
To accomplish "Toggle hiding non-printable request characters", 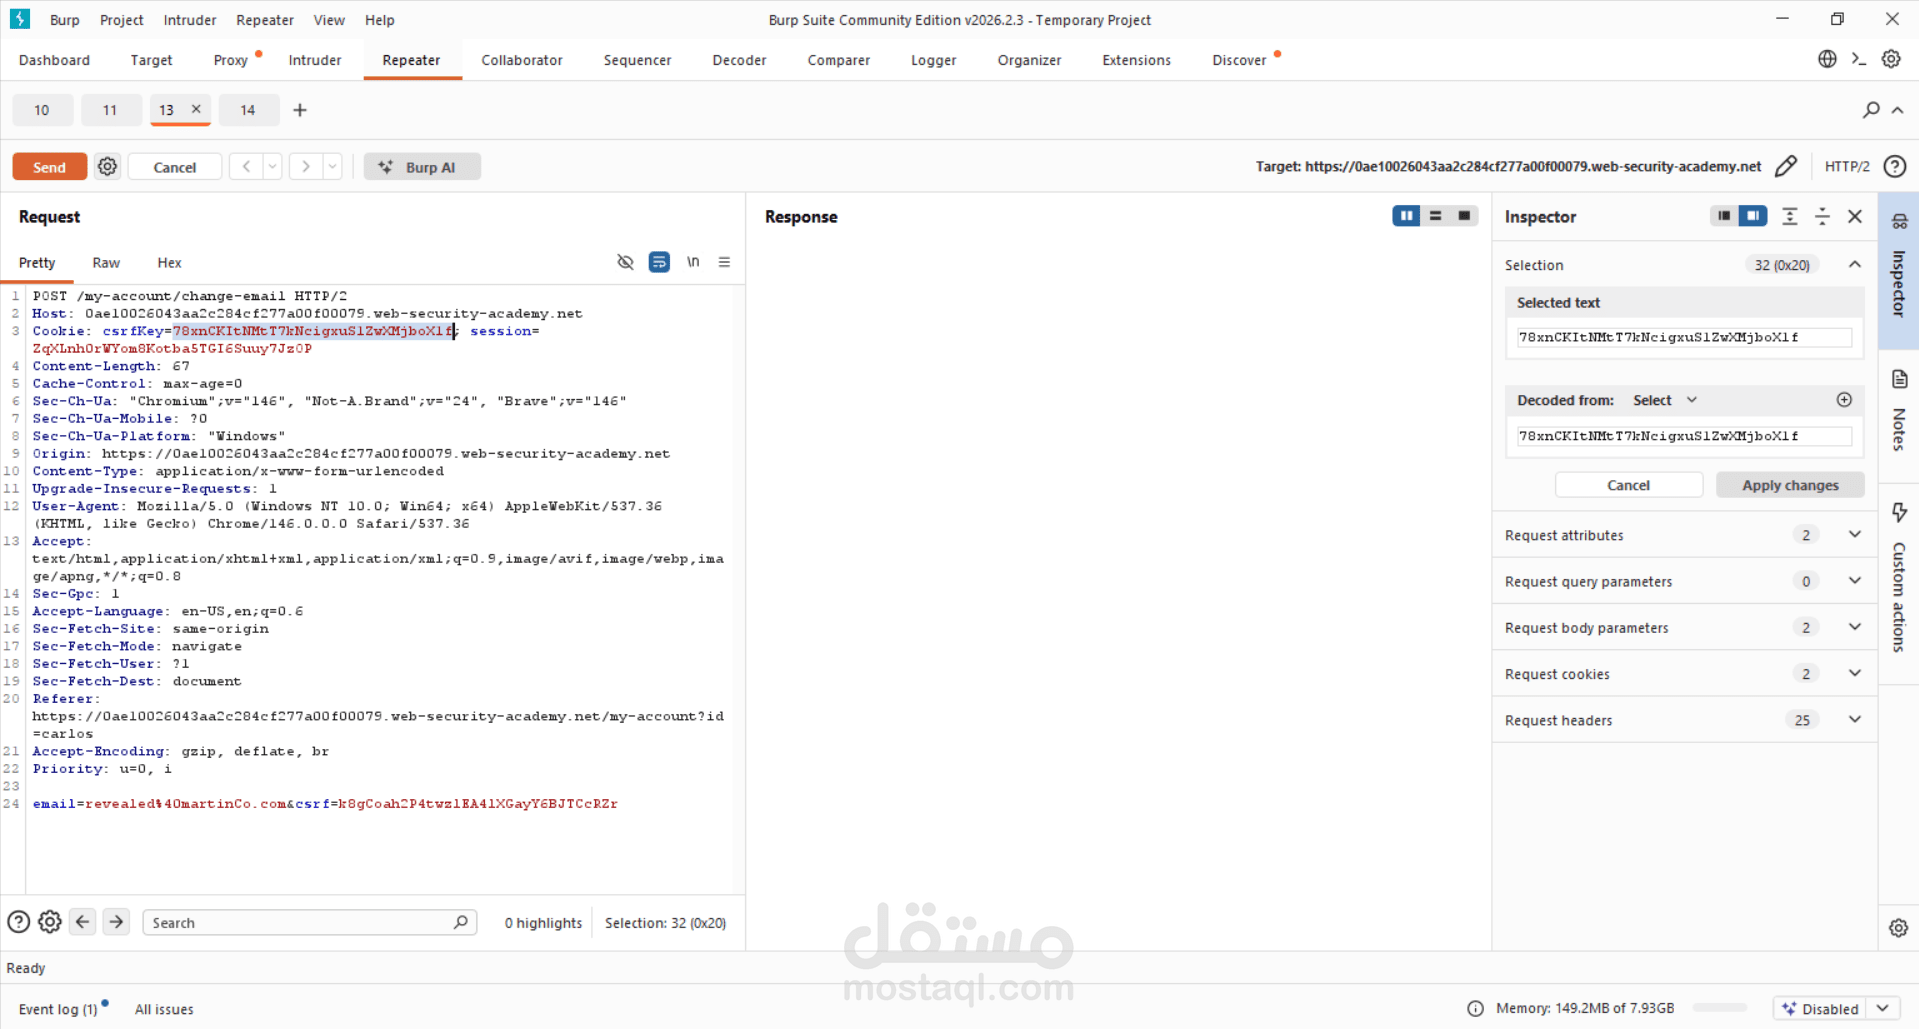I will [625, 262].
